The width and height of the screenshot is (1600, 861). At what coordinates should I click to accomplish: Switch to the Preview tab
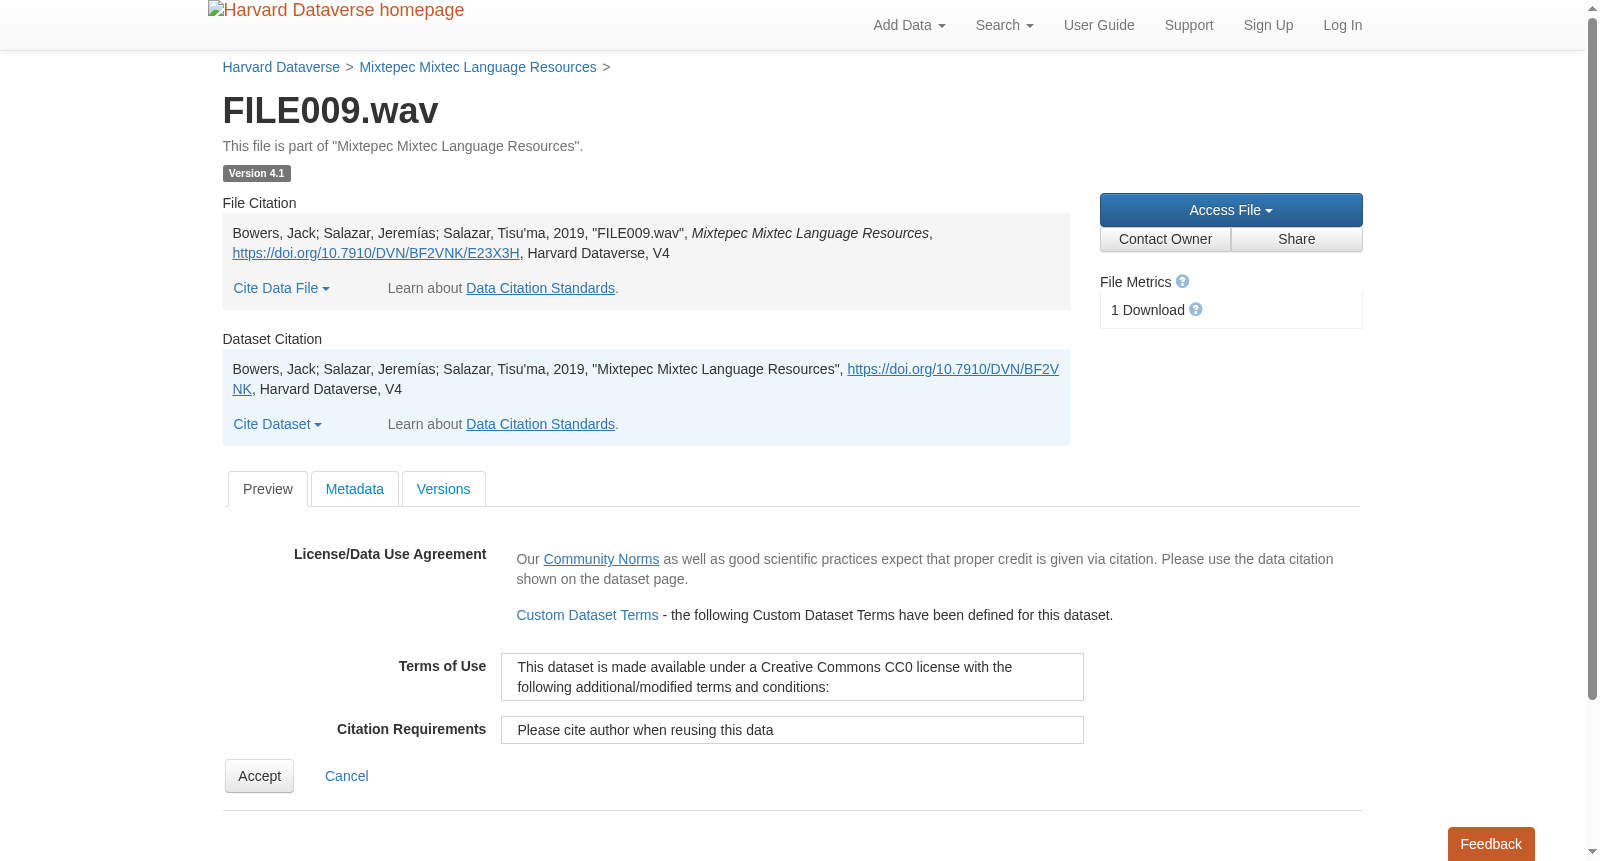tap(268, 489)
